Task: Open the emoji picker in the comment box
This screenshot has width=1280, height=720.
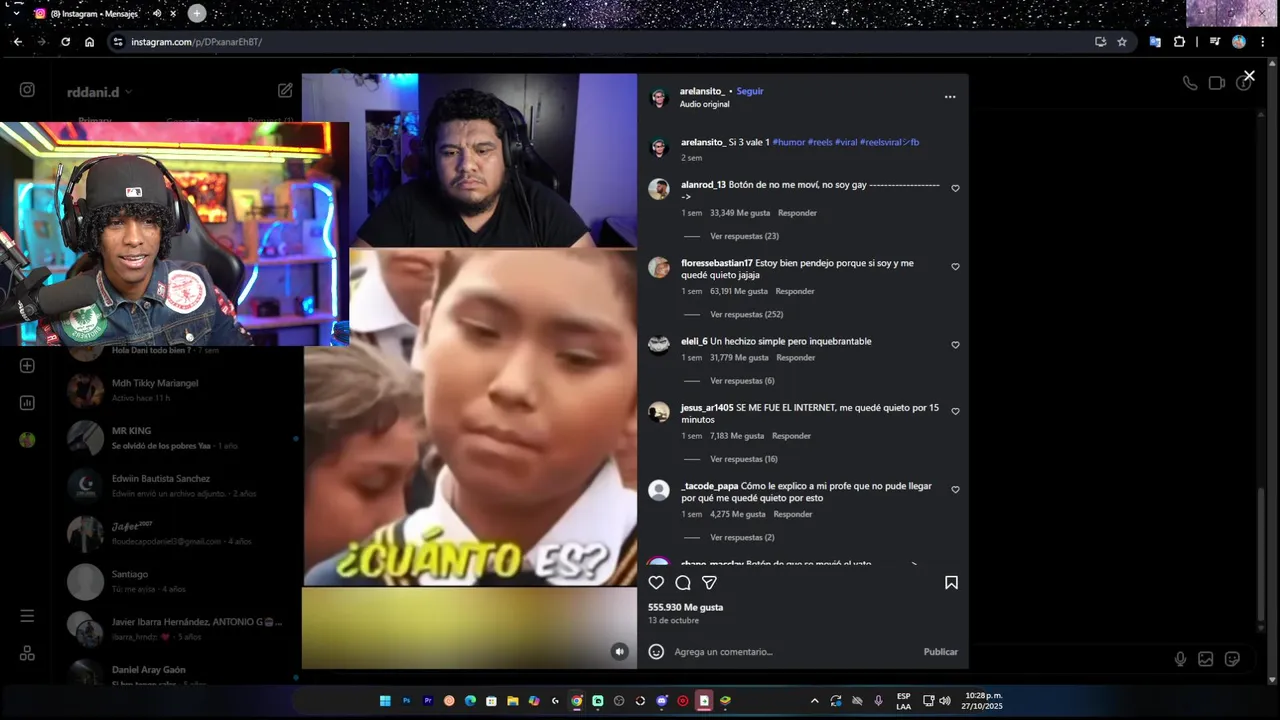Action: [x=656, y=652]
